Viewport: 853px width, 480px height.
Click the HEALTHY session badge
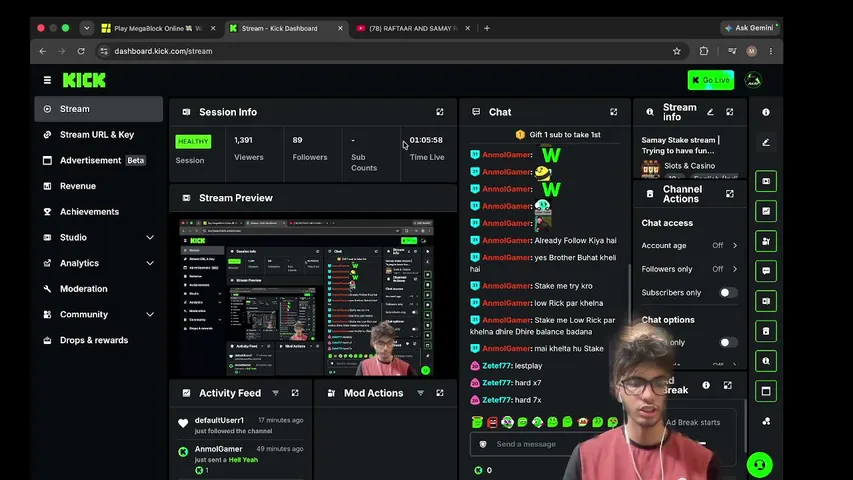click(x=193, y=141)
